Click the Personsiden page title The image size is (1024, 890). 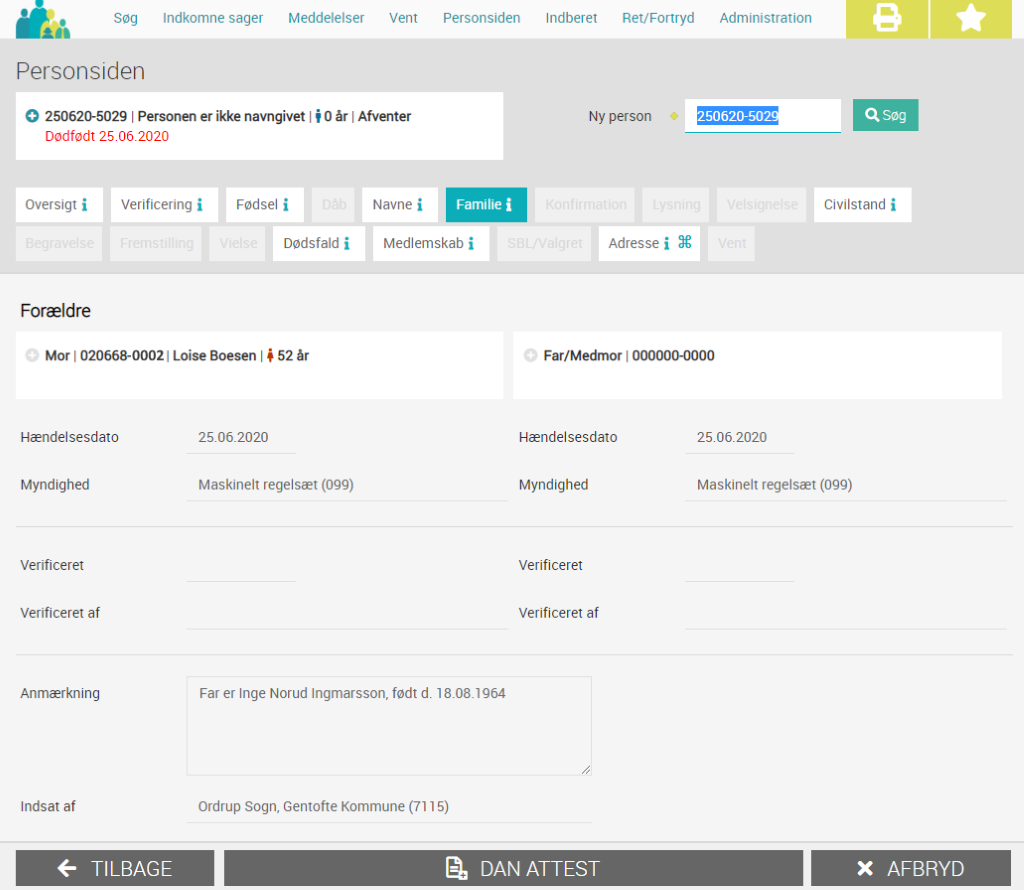pos(80,71)
